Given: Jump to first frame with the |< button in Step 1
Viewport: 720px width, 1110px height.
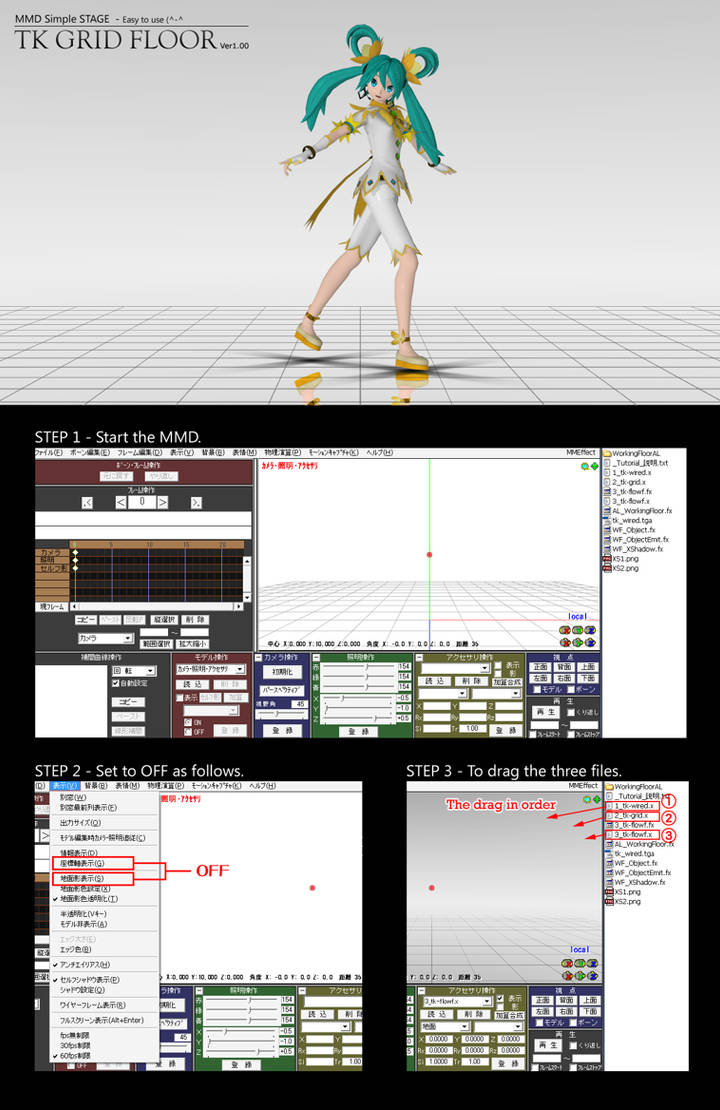Looking at the screenshot, I should [x=87, y=503].
